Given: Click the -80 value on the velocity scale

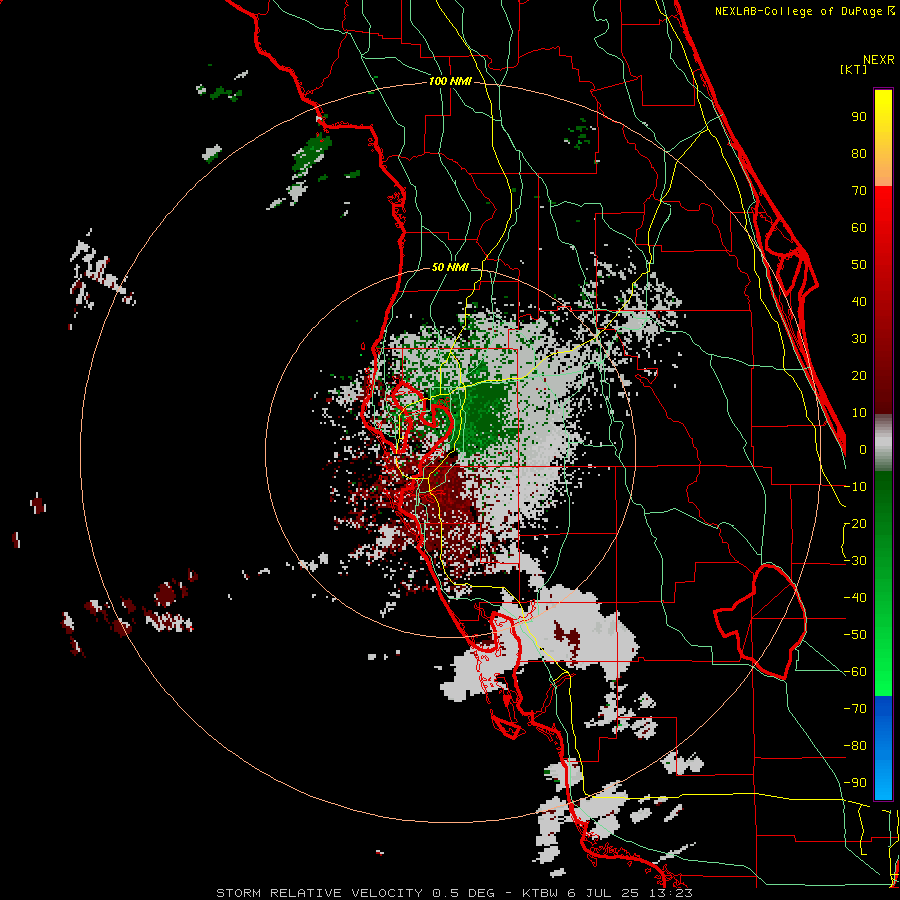Looking at the screenshot, I should pos(855,746).
